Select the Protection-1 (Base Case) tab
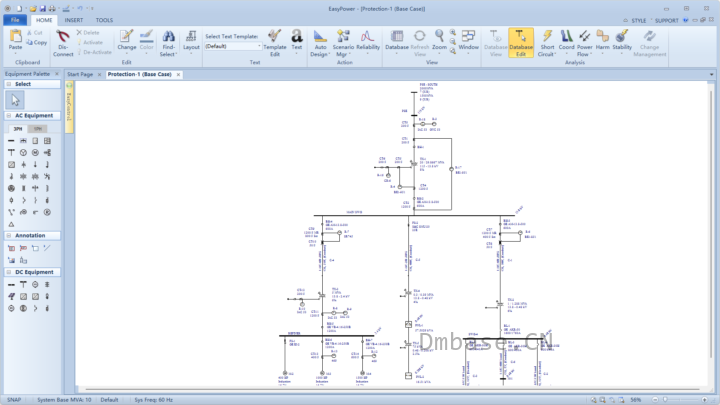The height and width of the screenshot is (405, 720). [x=140, y=74]
